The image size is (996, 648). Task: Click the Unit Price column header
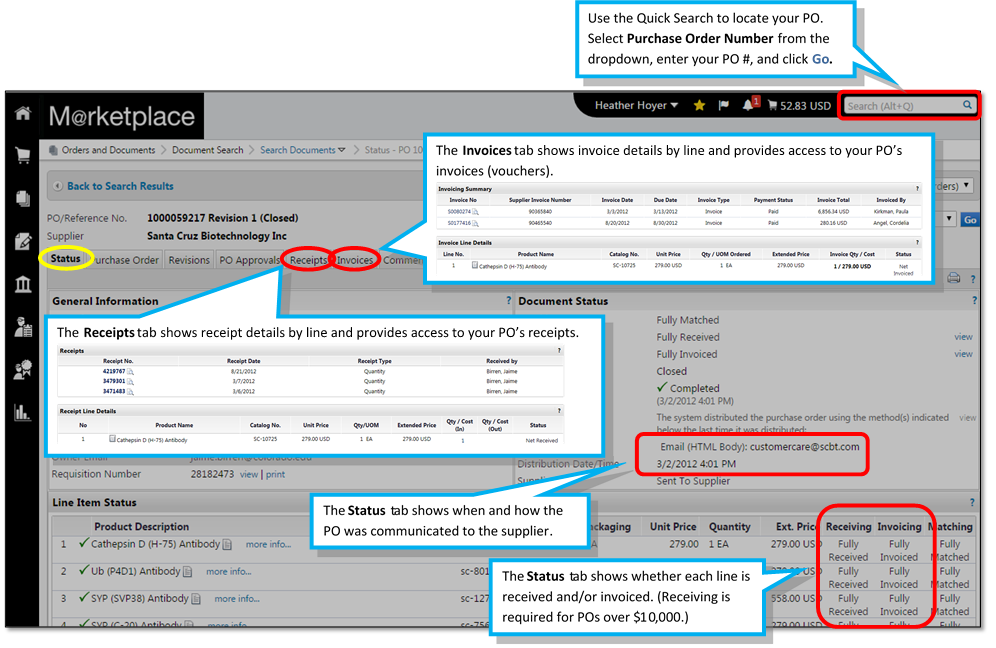point(673,527)
